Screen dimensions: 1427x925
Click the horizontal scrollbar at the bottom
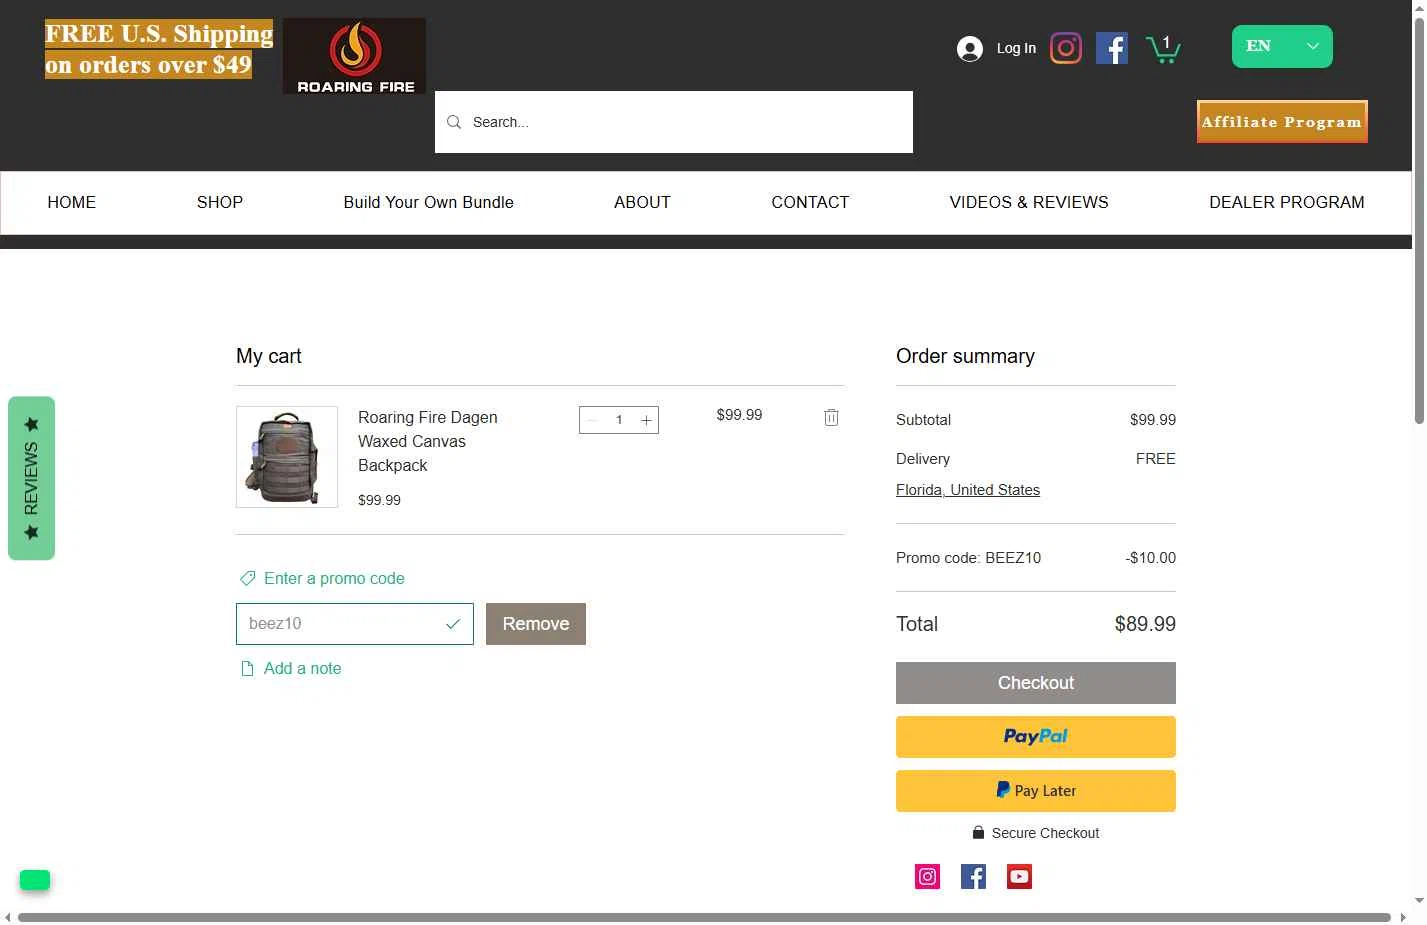704,917
